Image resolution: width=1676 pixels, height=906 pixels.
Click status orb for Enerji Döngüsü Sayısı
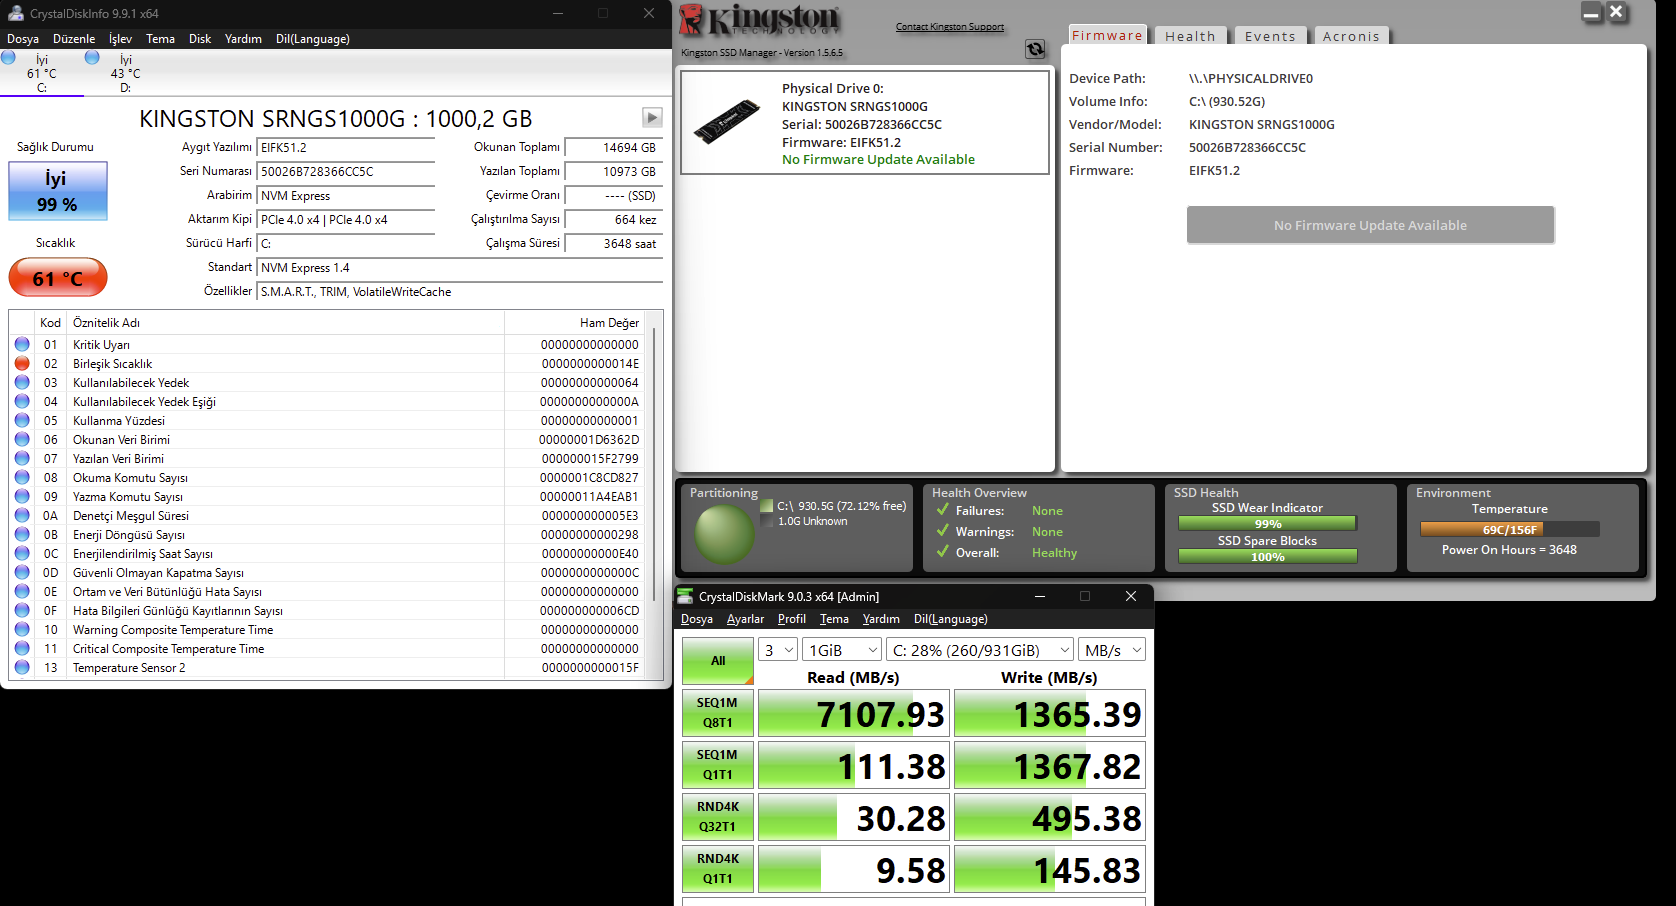point(22,534)
